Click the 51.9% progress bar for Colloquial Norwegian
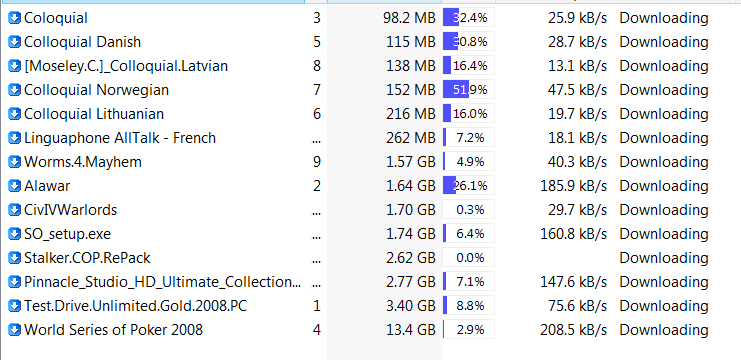The height and width of the screenshot is (360, 741). click(x=468, y=90)
